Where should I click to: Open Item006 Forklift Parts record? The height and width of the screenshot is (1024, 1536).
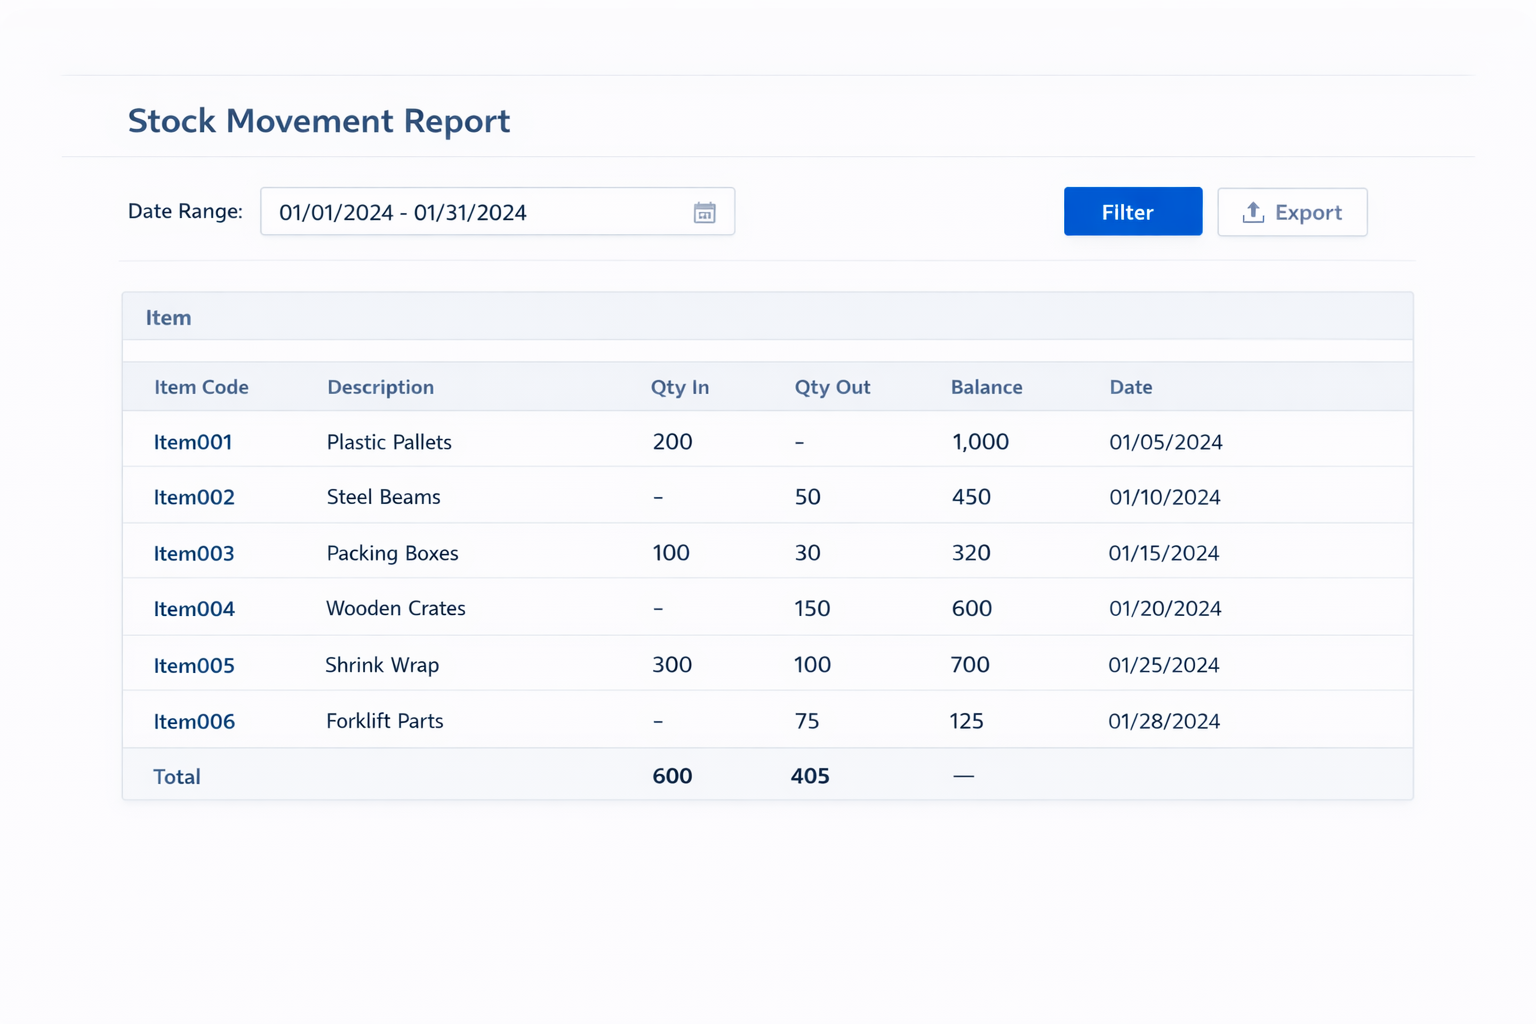194,720
